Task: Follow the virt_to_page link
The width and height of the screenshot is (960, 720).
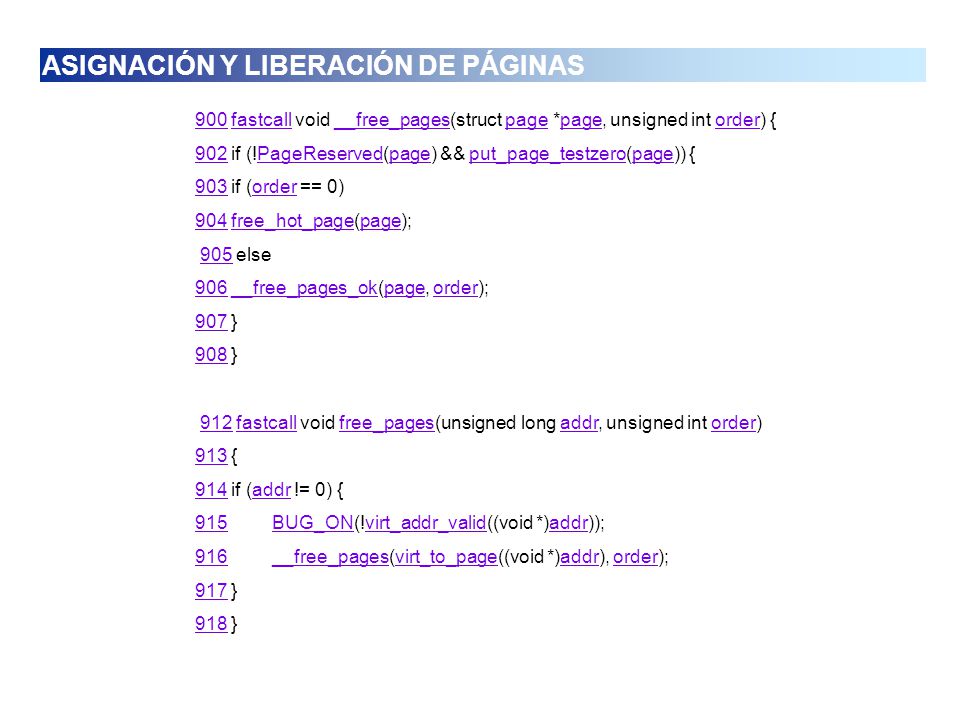Action: 446,557
